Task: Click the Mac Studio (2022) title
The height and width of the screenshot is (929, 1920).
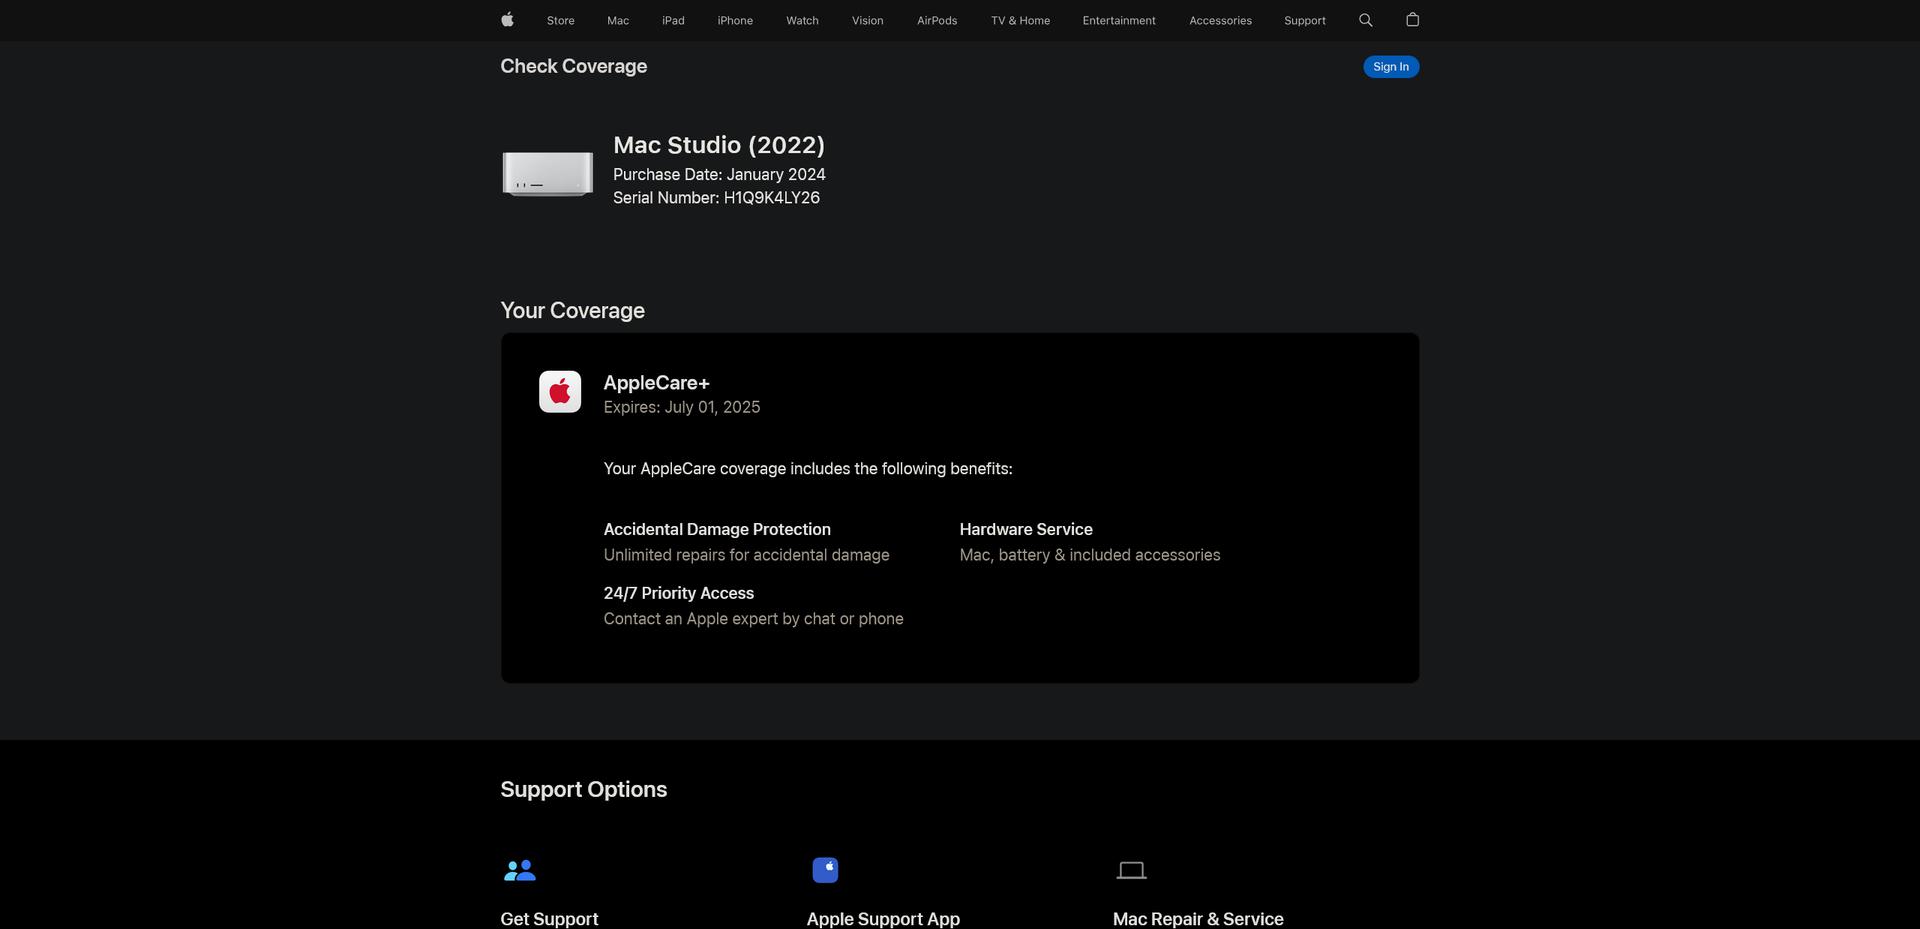Action: 719,145
